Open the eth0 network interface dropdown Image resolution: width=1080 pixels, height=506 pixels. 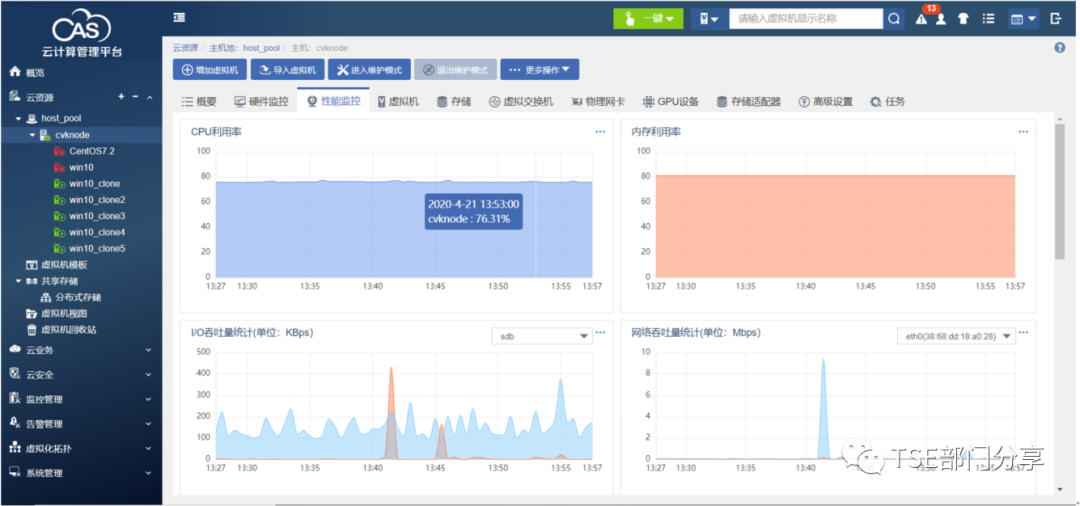[x=956, y=336]
